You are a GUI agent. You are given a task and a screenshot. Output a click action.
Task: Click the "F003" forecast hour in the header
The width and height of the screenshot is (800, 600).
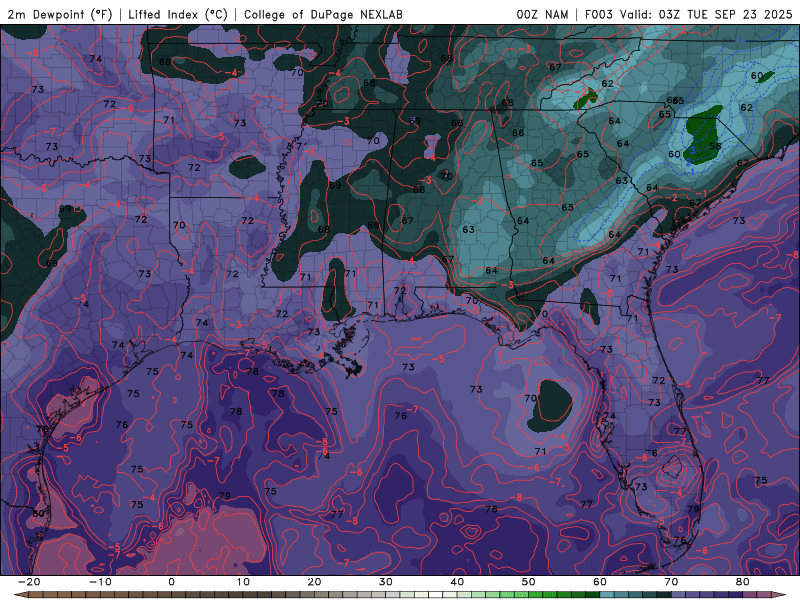pyautogui.click(x=599, y=14)
